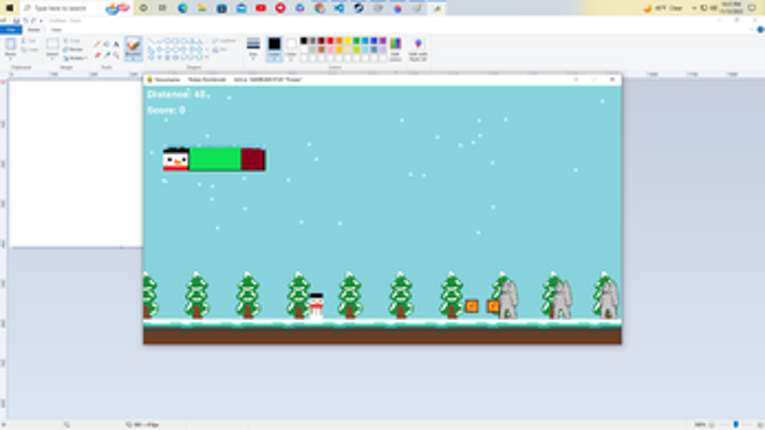Click the weather widget in taskbar
Screen dimensions: 765x430
662,8
